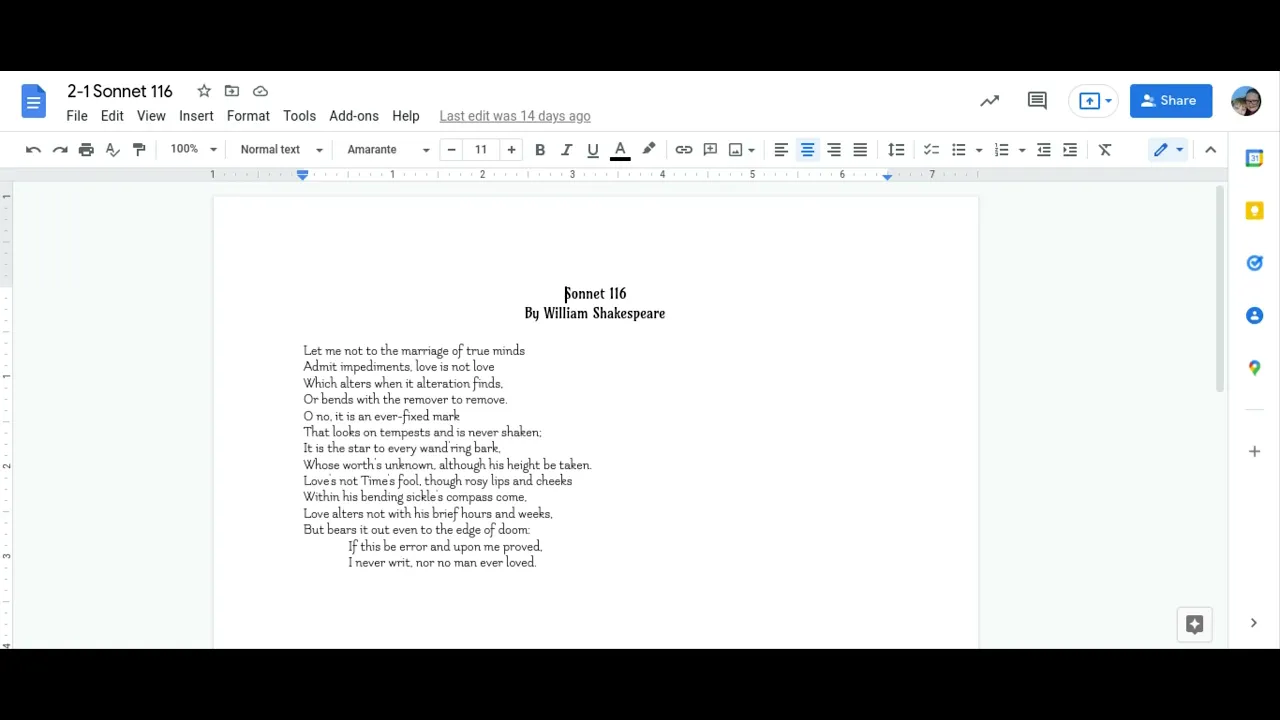The width and height of the screenshot is (1280, 720).
Task: Set justified text alignment
Action: 860,150
